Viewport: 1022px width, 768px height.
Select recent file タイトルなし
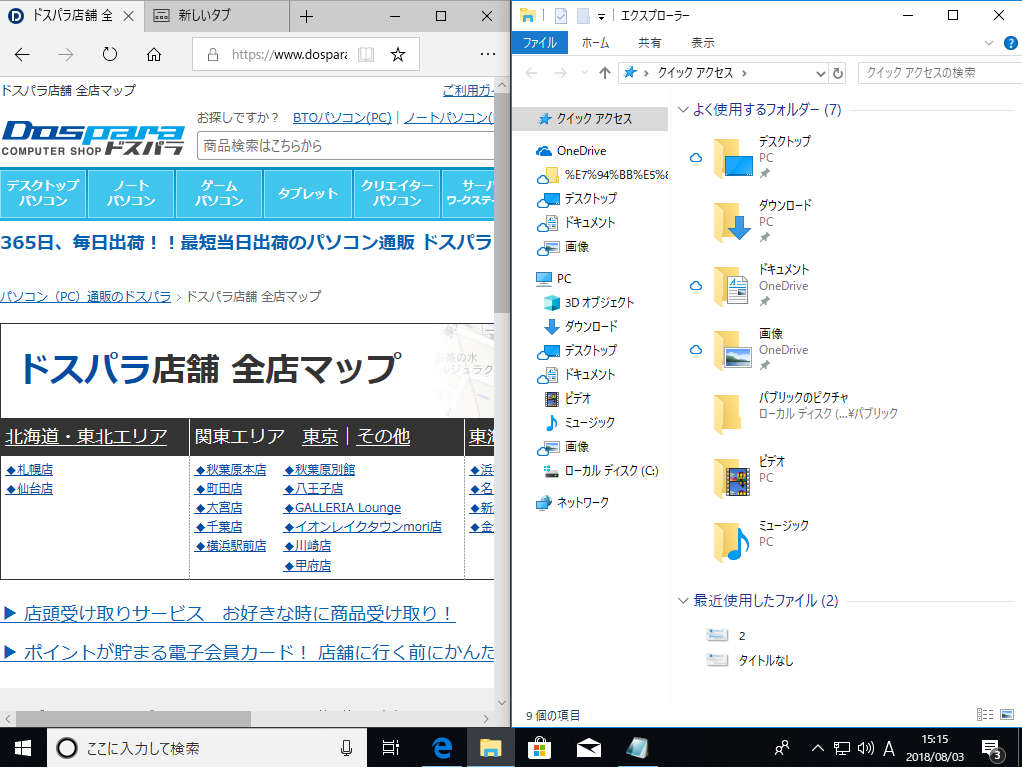pyautogui.click(x=750, y=660)
